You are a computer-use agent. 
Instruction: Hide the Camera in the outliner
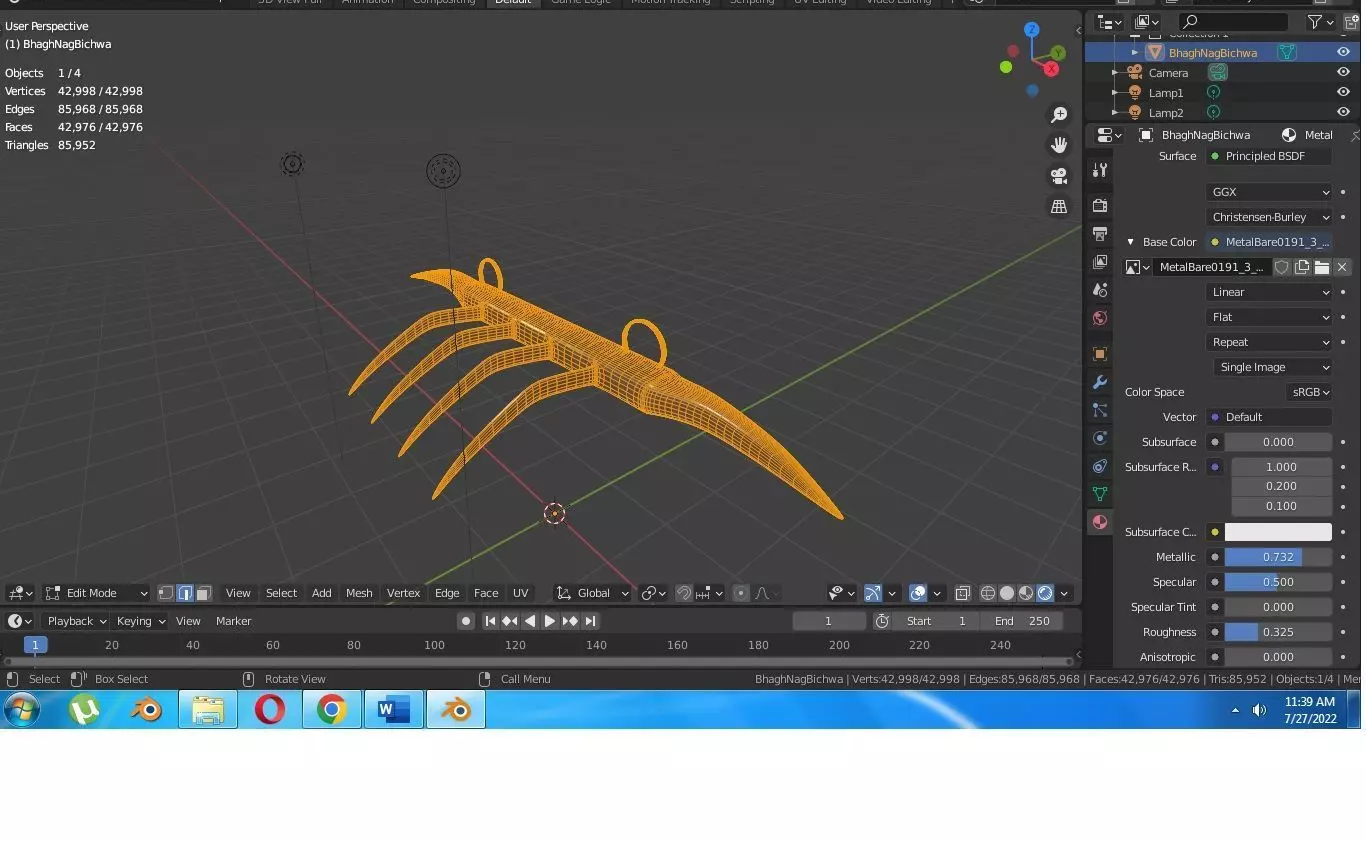pos(1343,72)
